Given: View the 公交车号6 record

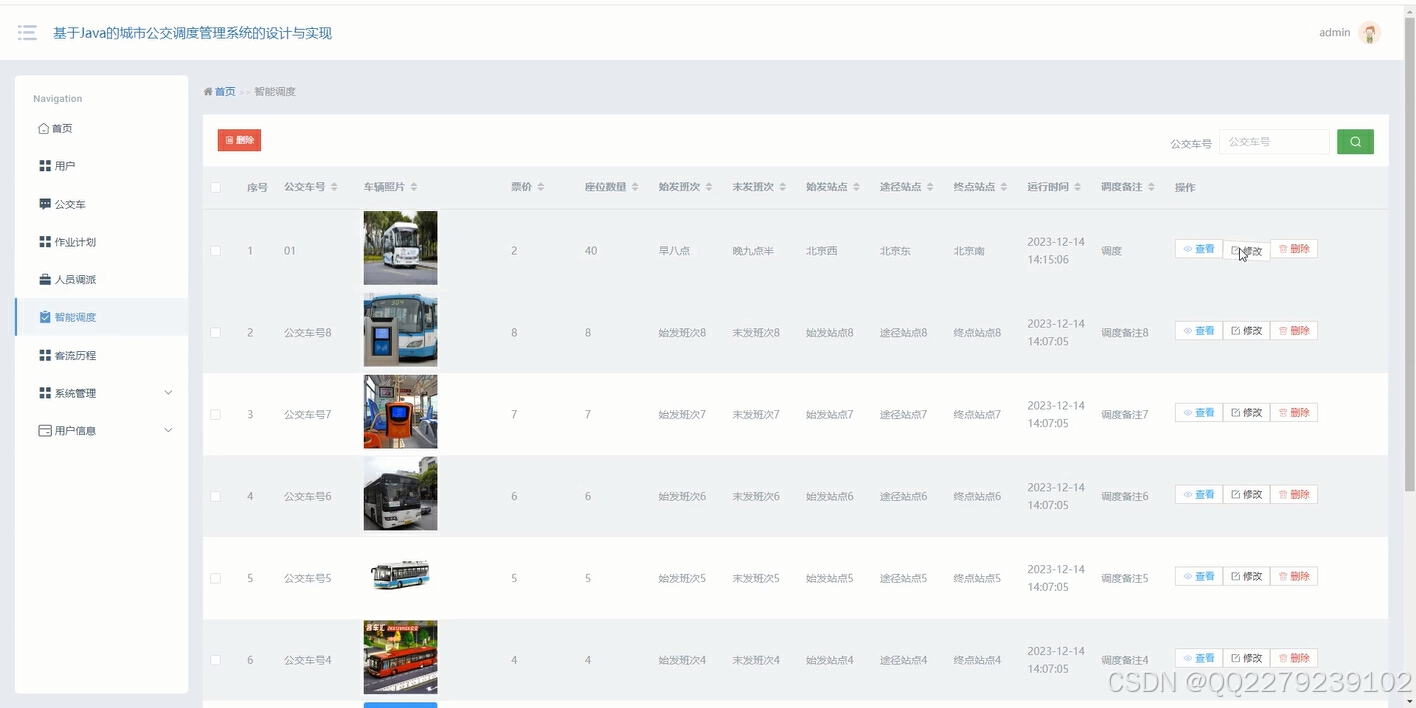Looking at the screenshot, I should [x=1198, y=495].
